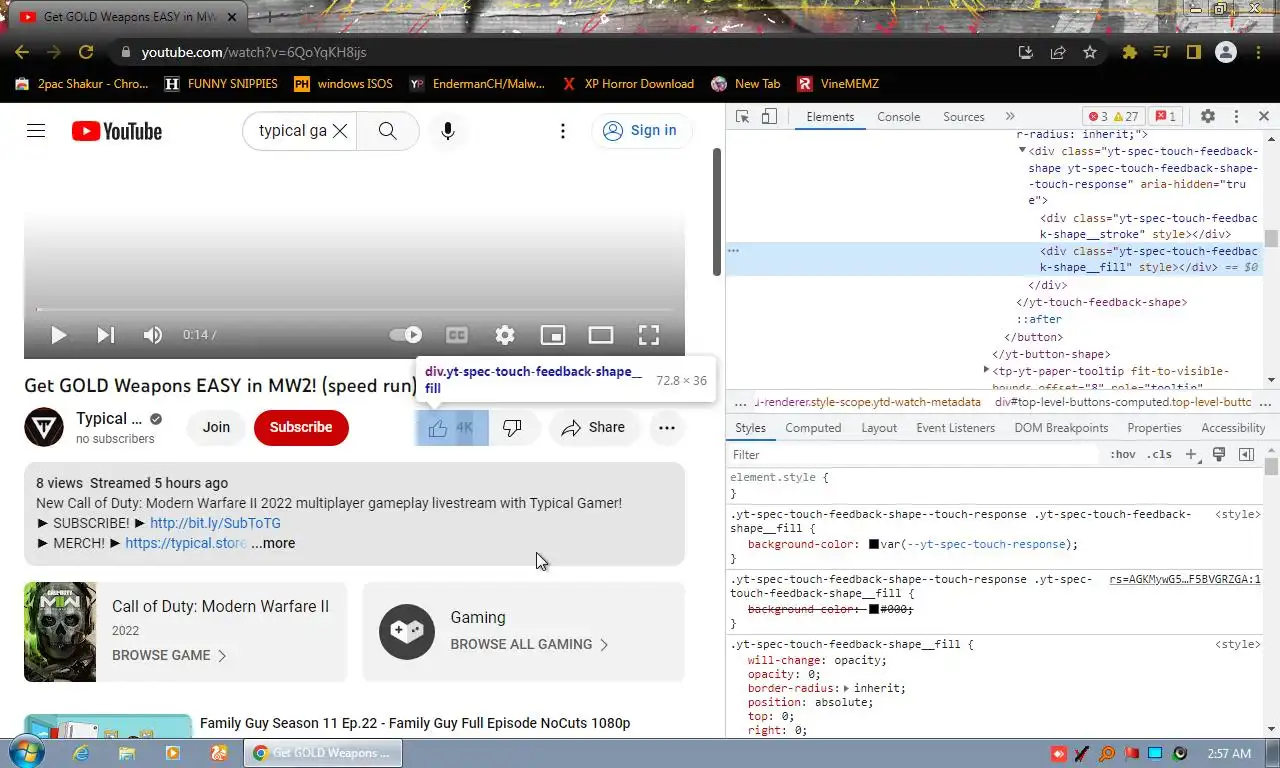The height and width of the screenshot is (768, 1280).
Task: Click BROWSE GAME chevron link
Action: click(169, 656)
